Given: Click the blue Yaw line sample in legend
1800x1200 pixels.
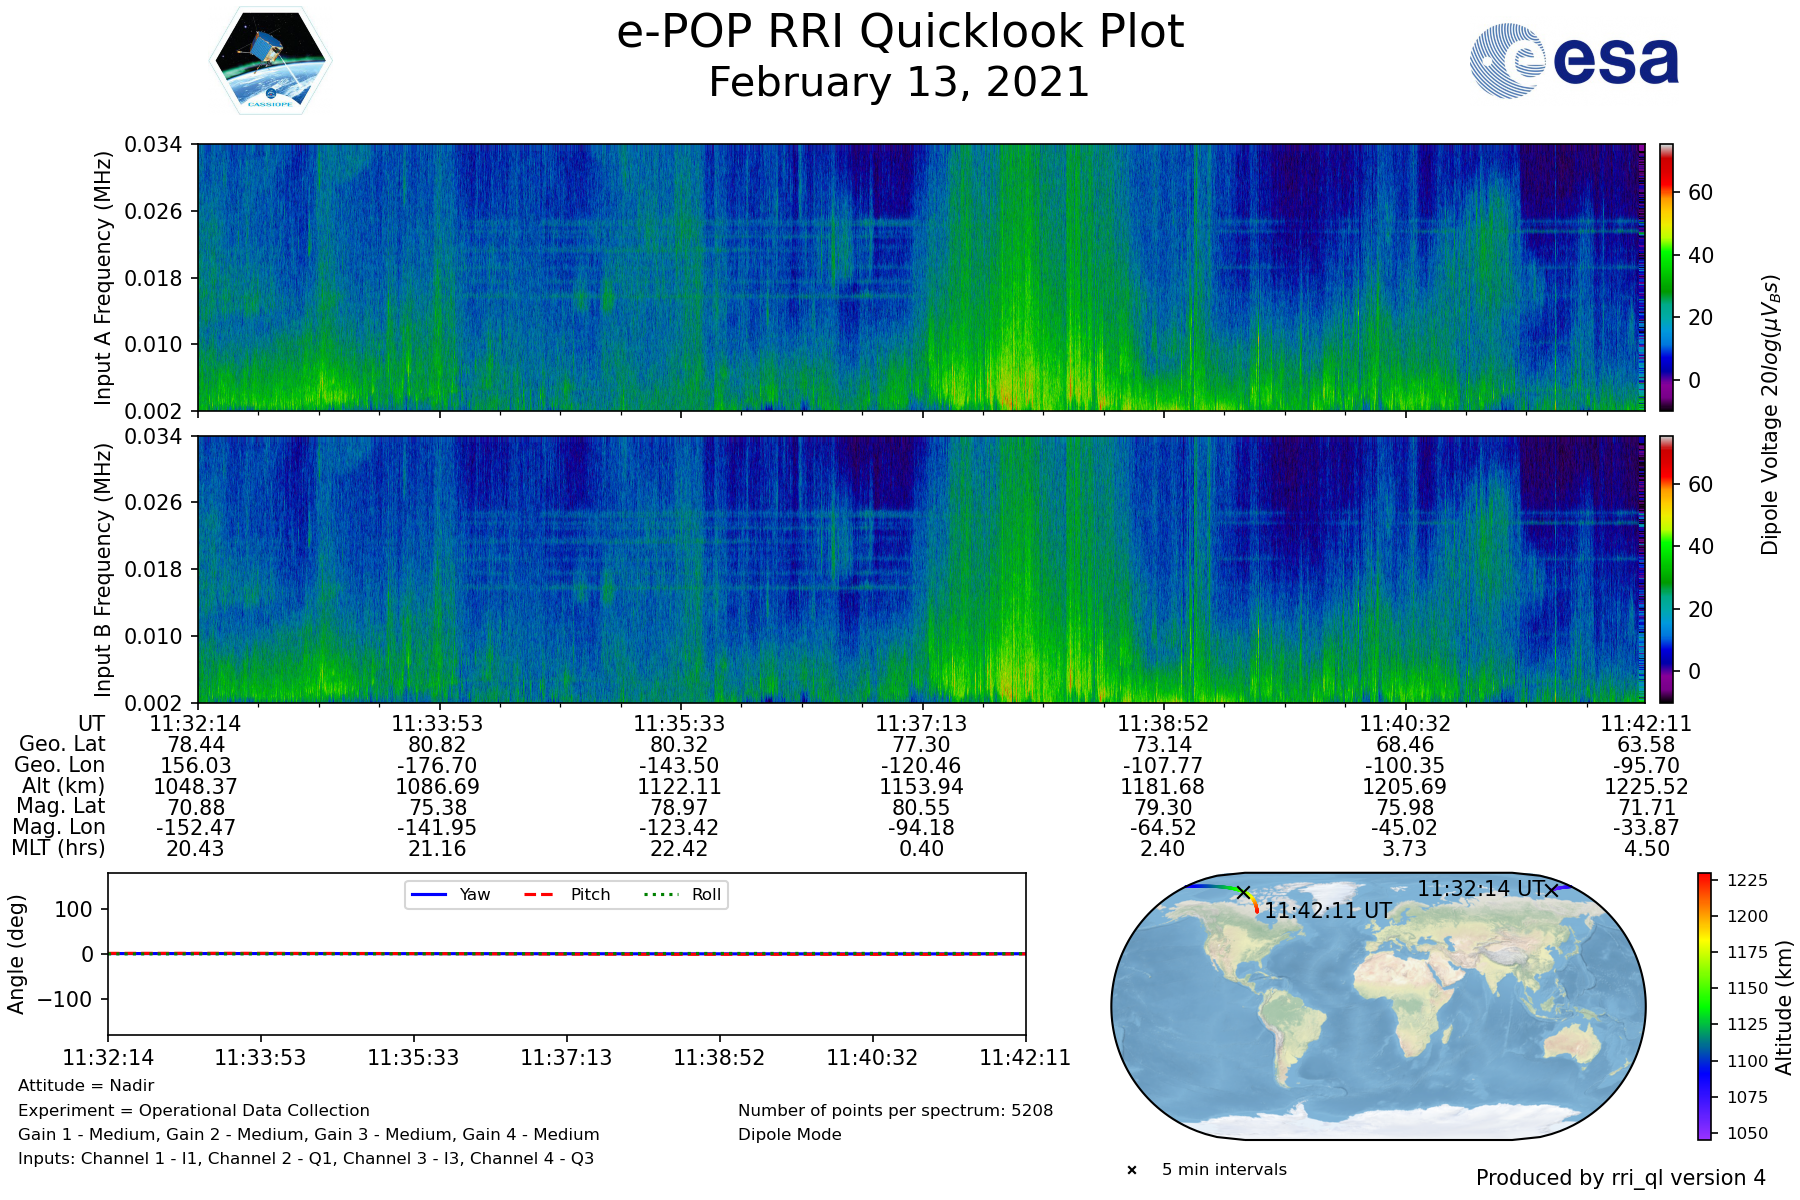Looking at the screenshot, I should point(428,894).
